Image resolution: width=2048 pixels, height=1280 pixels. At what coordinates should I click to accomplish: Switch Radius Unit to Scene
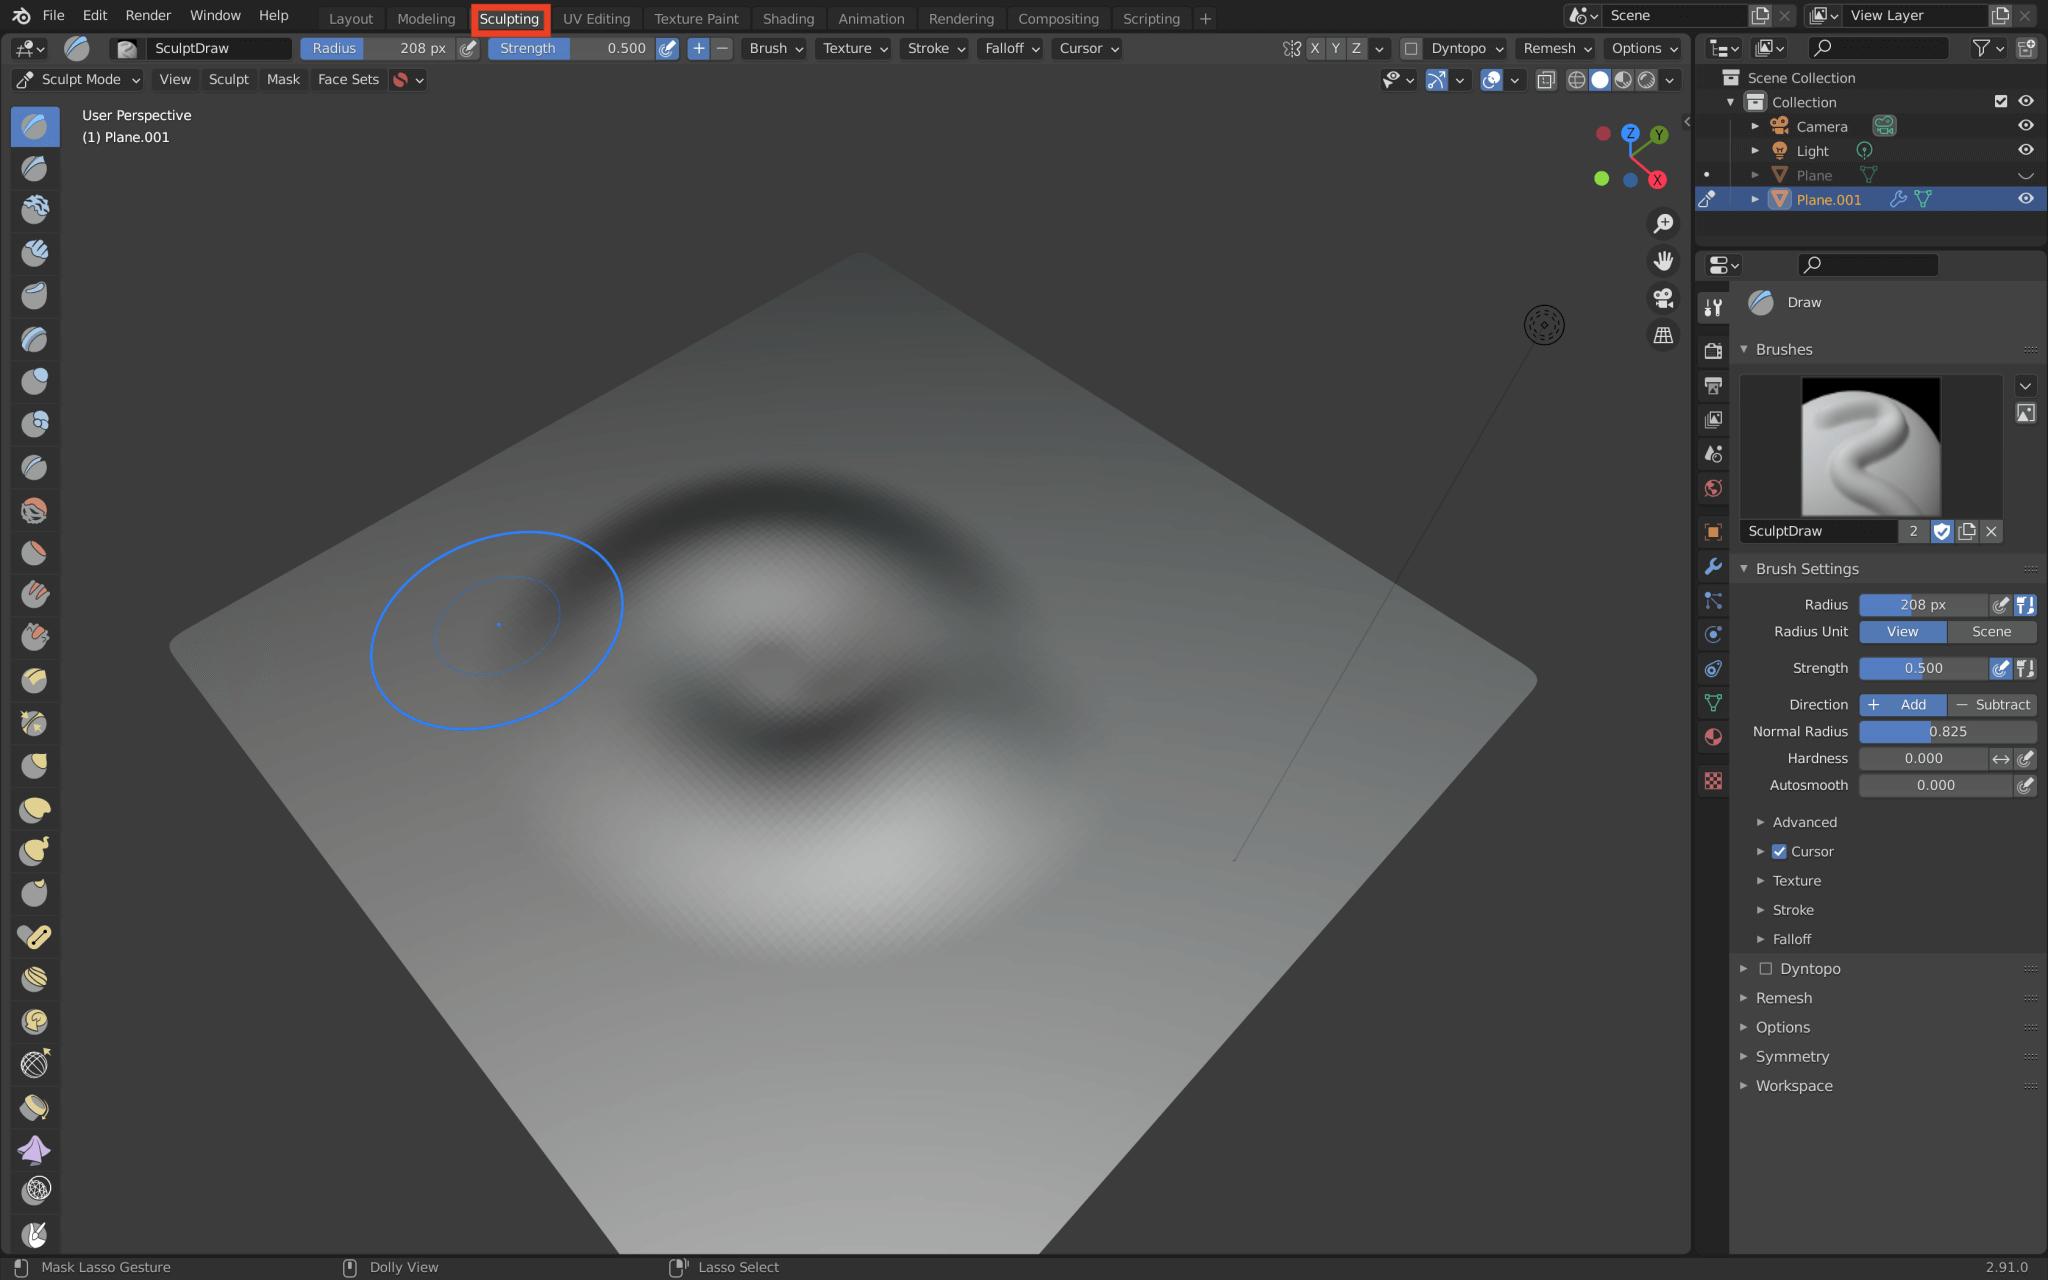pos(1991,631)
